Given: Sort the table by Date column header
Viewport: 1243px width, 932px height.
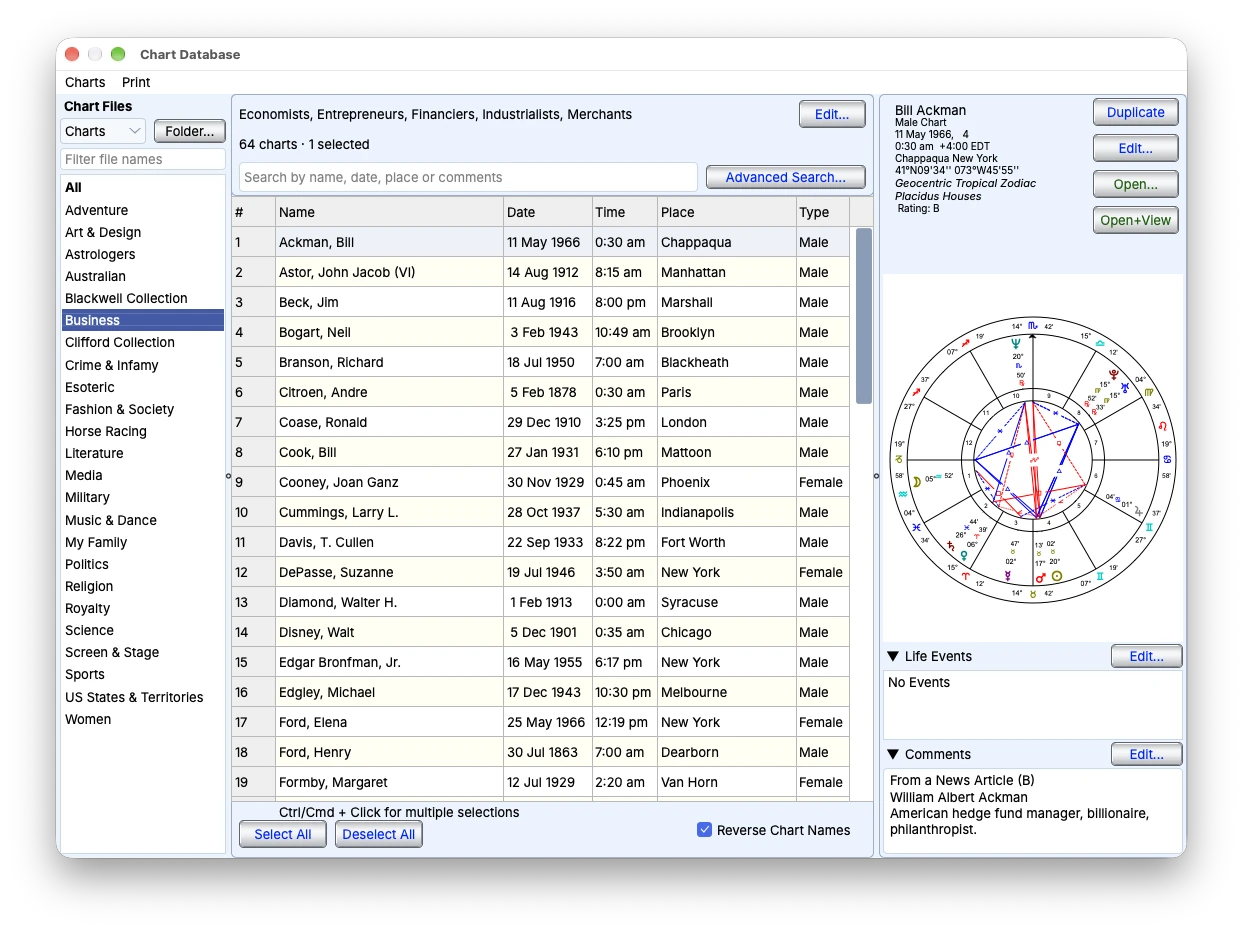Looking at the screenshot, I should pyautogui.click(x=547, y=212).
